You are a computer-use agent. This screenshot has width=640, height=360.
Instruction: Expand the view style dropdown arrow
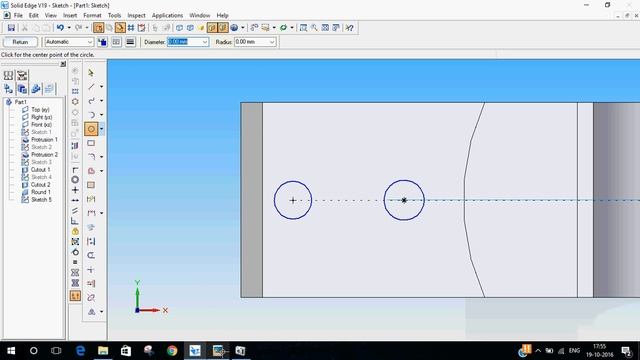click(243, 28)
